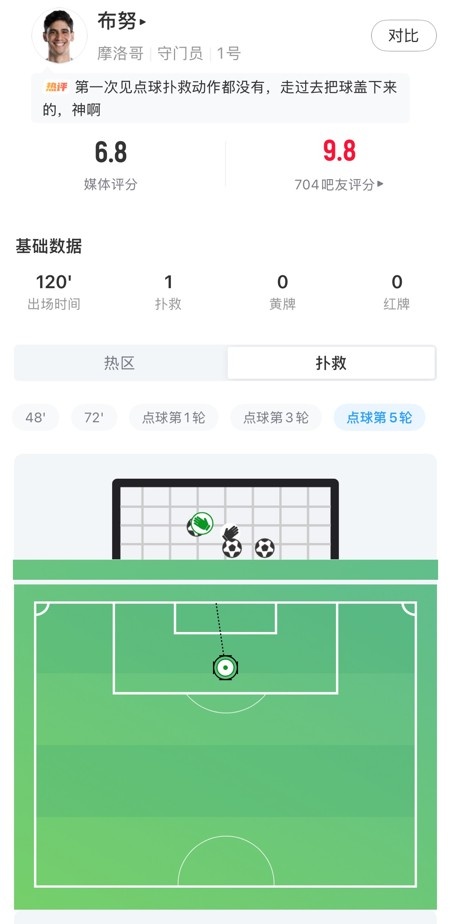
Task: Switch to the 扑救 saves tab
Action: (x=331, y=363)
